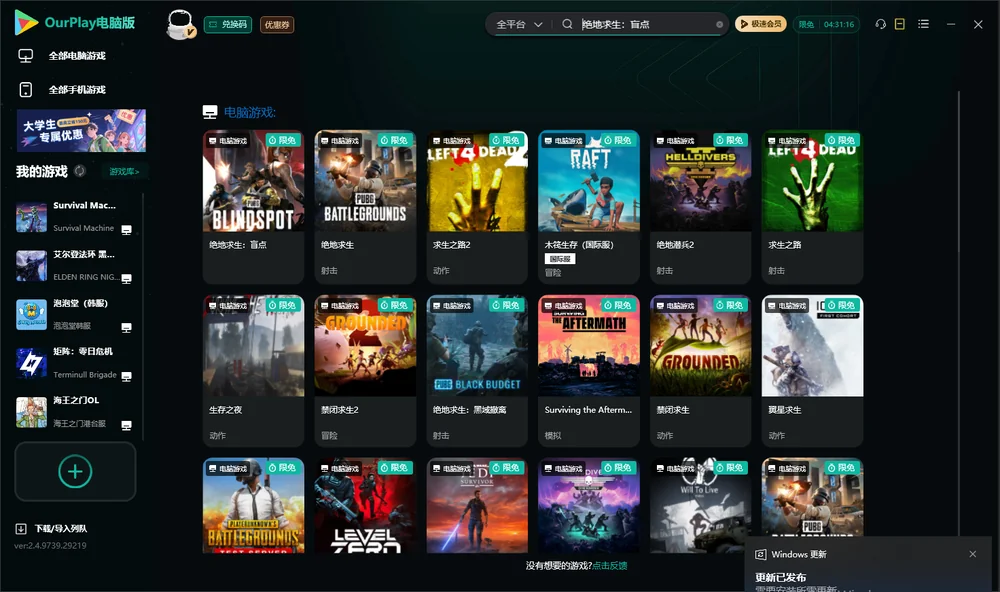1000x592 pixels.
Task: Open the list menu icon in the title bar
Action: [x=923, y=24]
